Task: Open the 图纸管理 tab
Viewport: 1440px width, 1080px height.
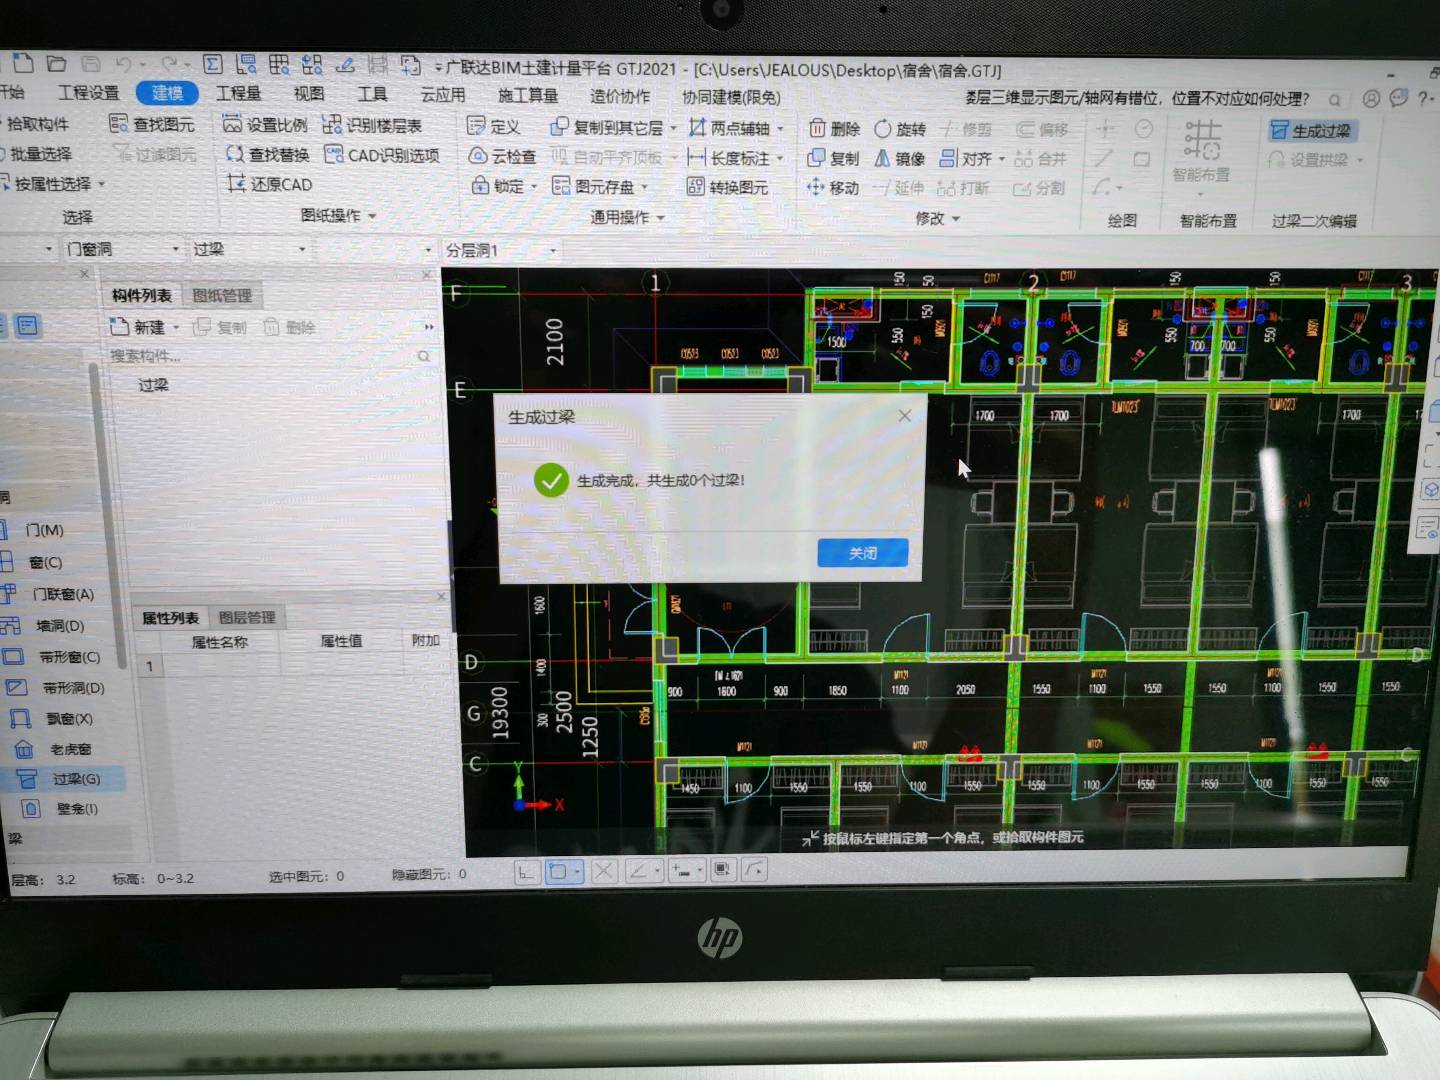Action: click(222, 296)
